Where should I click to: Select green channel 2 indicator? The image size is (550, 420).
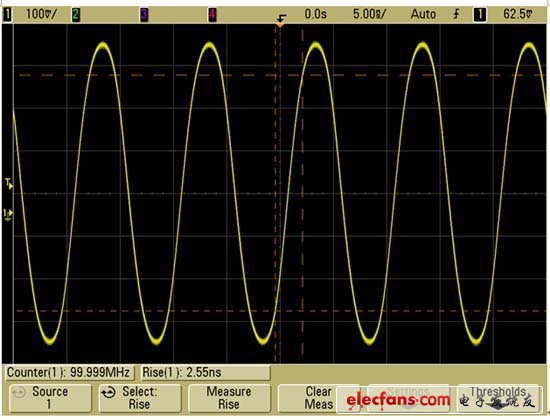pyautogui.click(x=76, y=15)
